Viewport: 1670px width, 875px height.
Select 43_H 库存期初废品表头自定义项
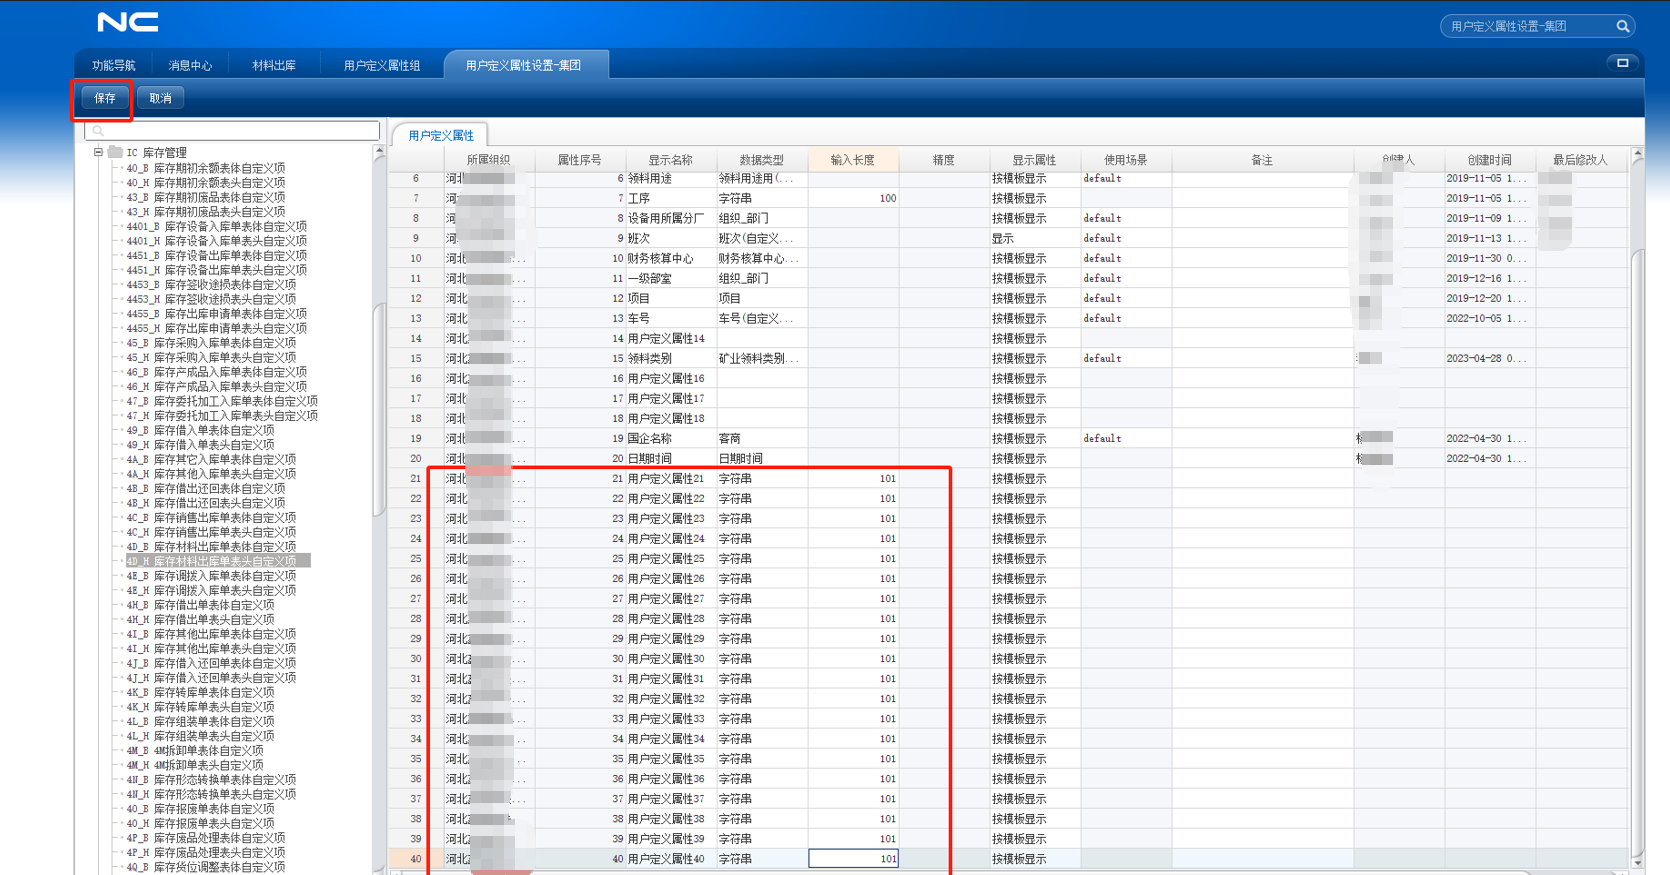pos(205,212)
